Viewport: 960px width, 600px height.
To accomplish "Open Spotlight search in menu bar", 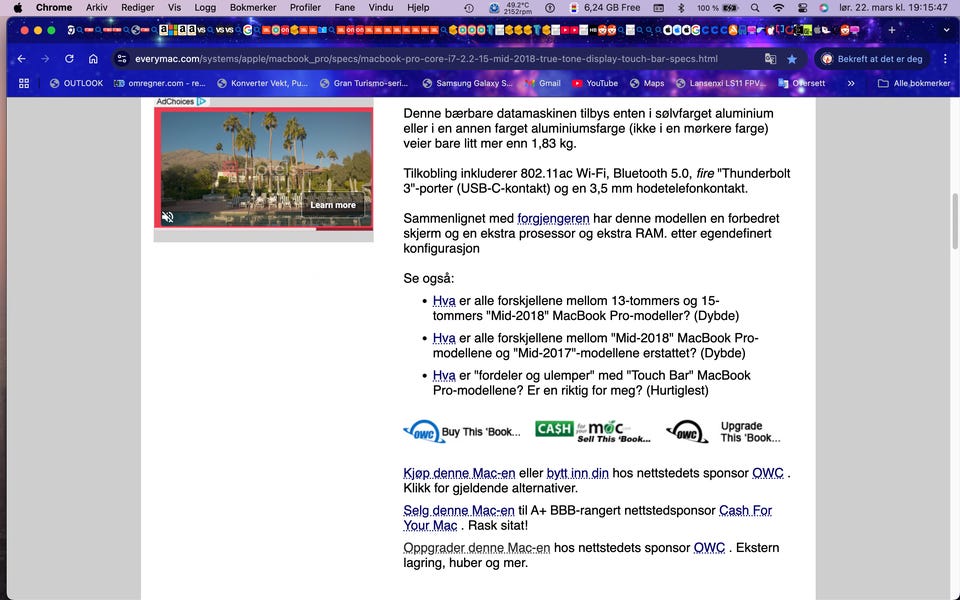I will (x=755, y=7).
